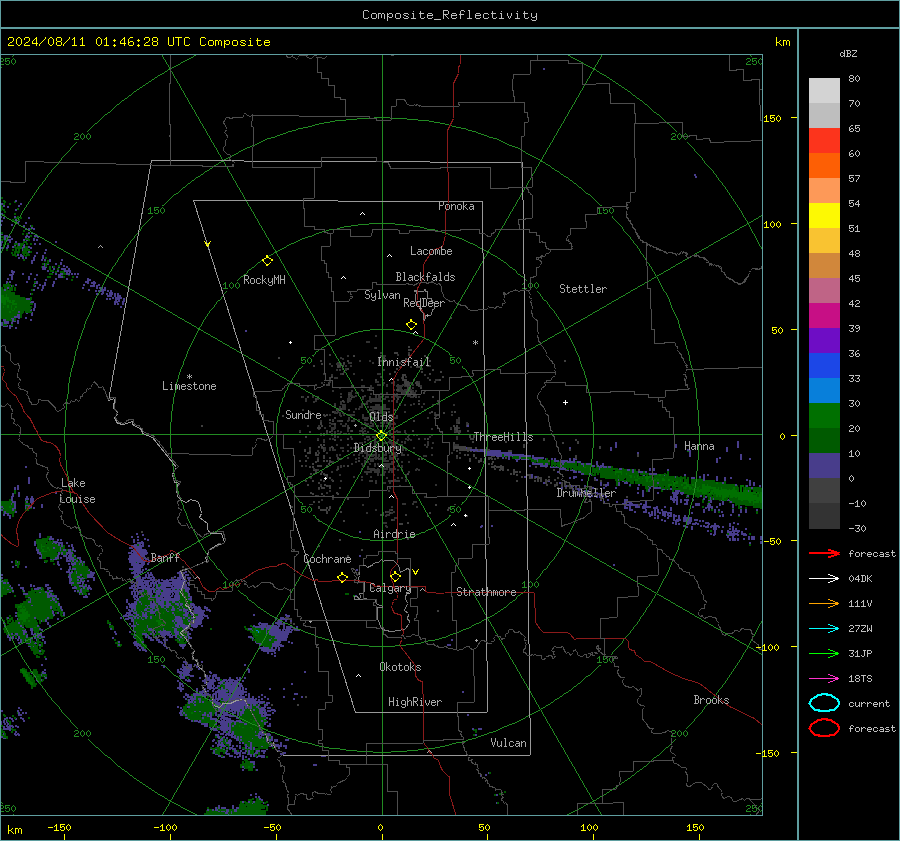Select the purple 36 dBZ color swatch
The width and height of the screenshot is (900, 841).
[824, 341]
